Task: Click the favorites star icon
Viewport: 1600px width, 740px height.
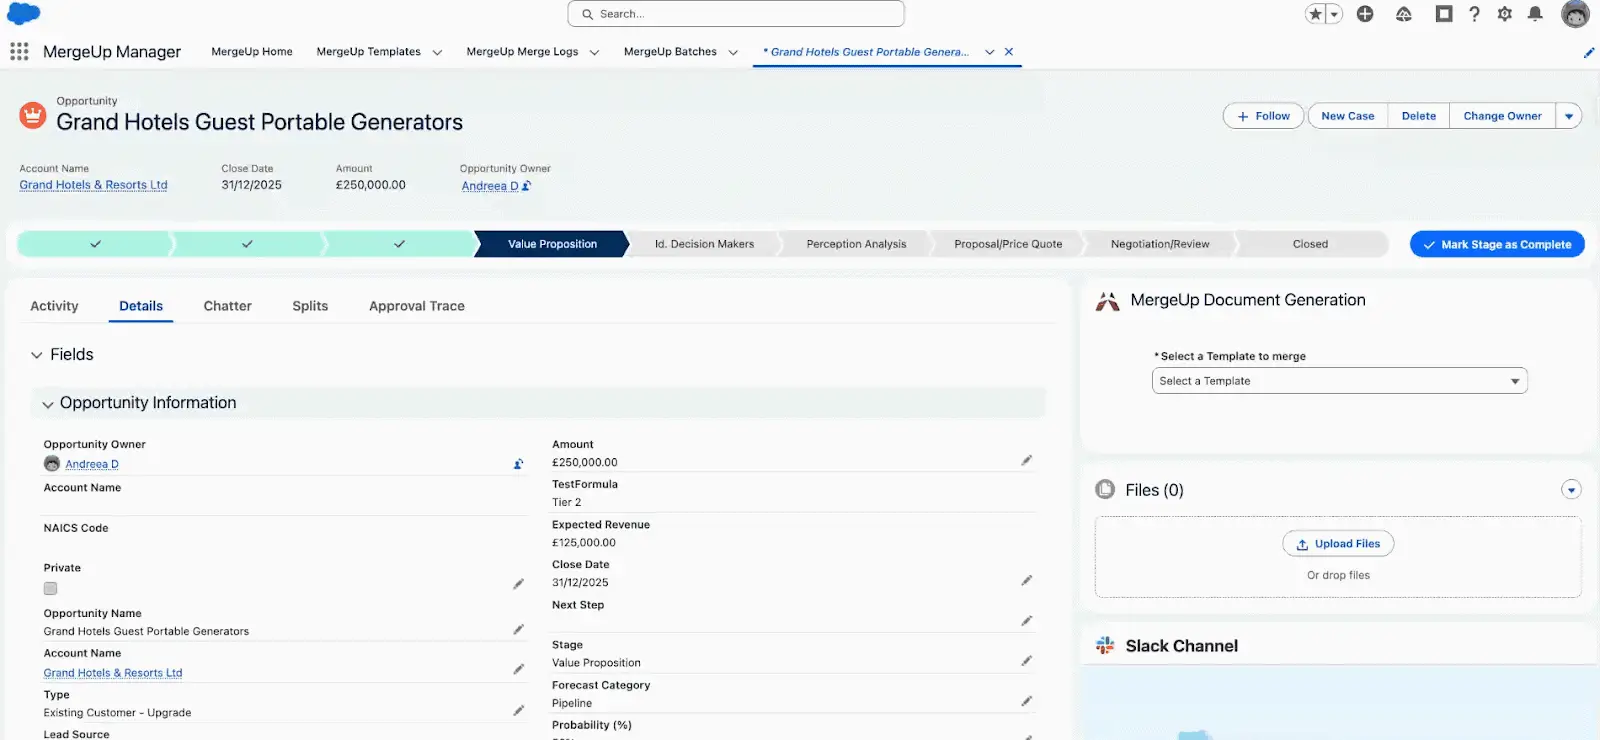Action: 1316,14
